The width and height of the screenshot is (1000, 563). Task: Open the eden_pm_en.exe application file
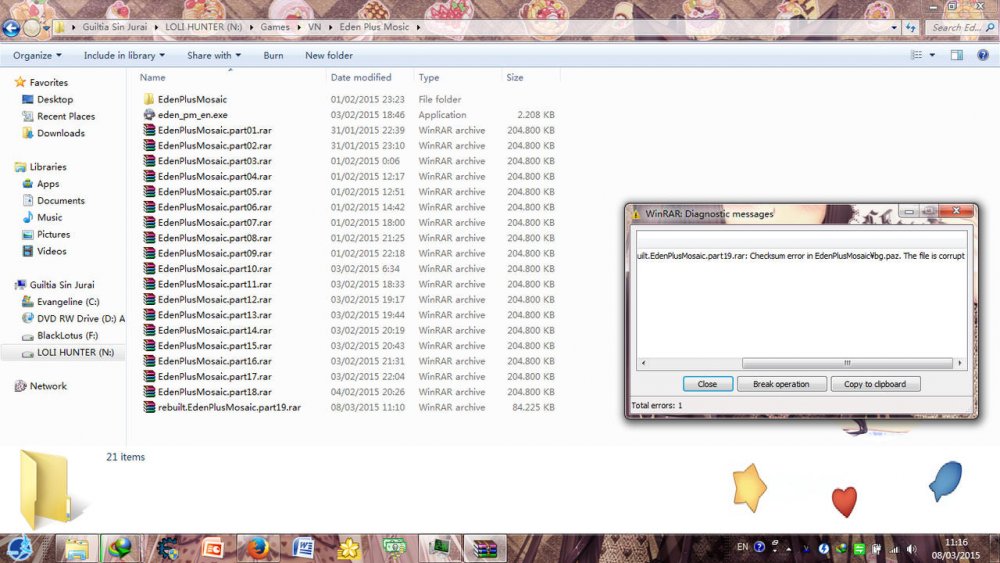[192, 115]
